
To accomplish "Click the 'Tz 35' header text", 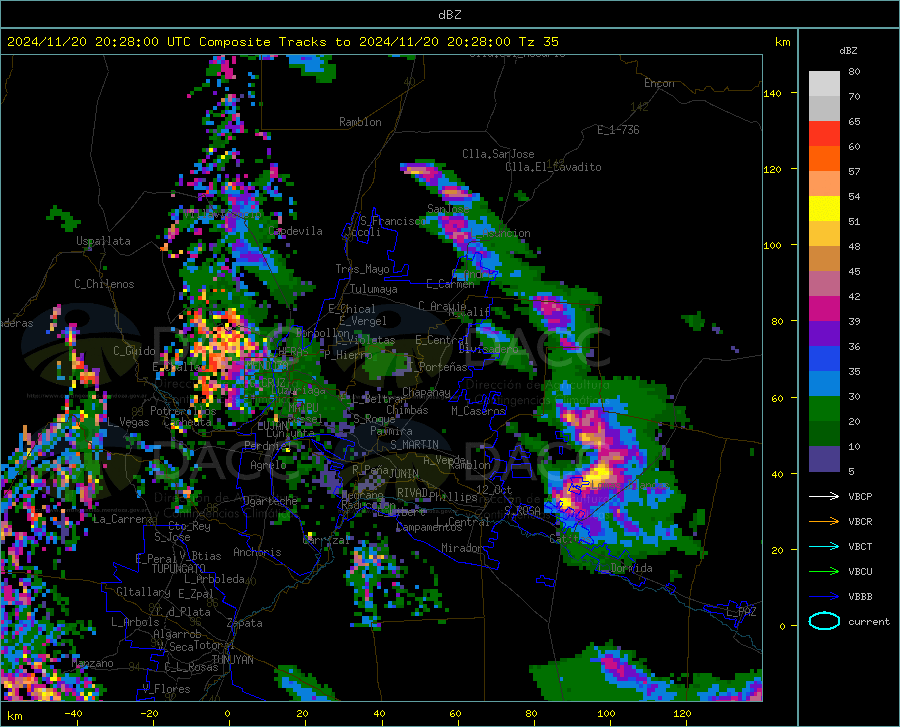I will pyautogui.click(x=539, y=42).
